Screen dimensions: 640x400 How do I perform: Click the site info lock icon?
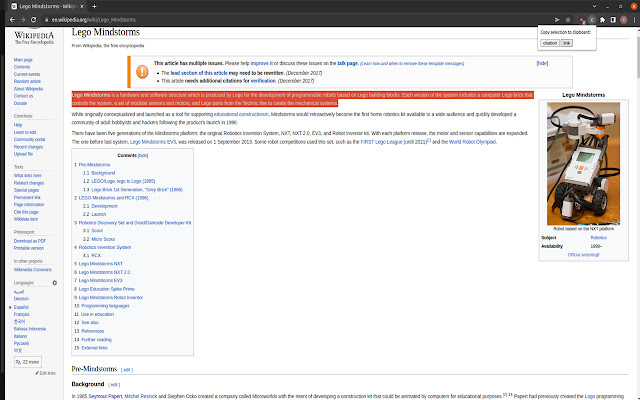47,20
